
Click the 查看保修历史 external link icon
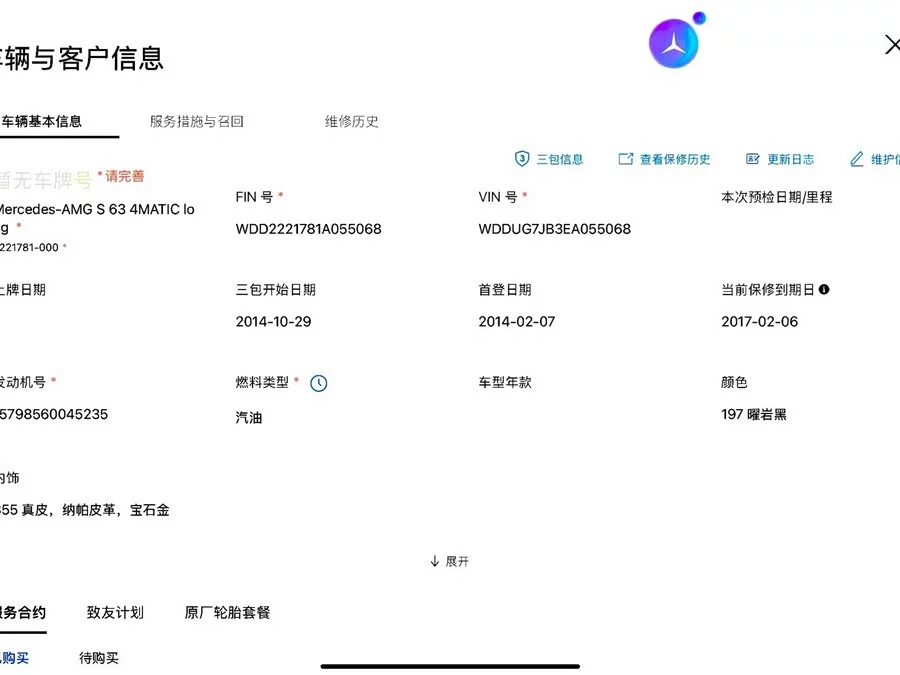[x=626, y=158]
